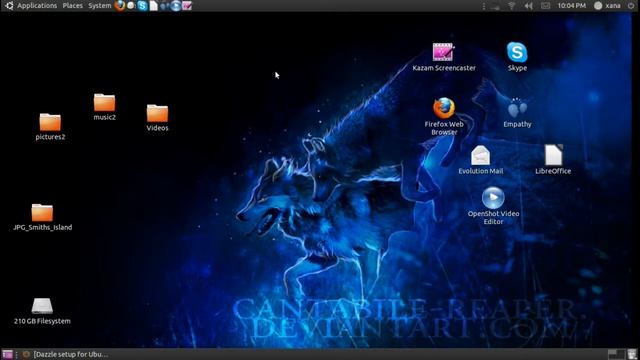Select Evolution Mail desktop icon

click(x=480, y=160)
